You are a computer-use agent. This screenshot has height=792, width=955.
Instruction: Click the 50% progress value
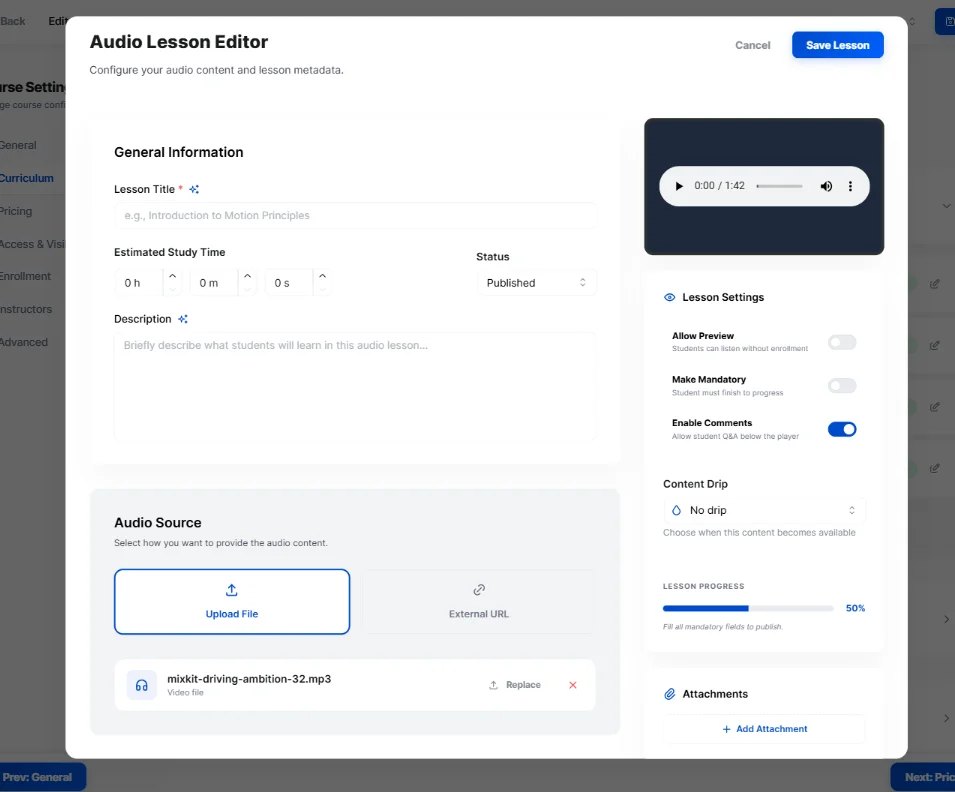click(x=855, y=608)
